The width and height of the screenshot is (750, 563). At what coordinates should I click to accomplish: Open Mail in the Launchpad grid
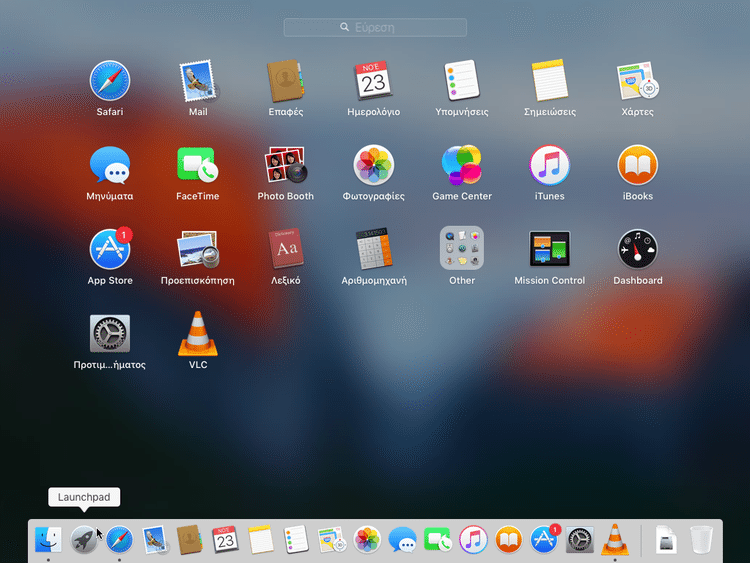click(x=198, y=81)
